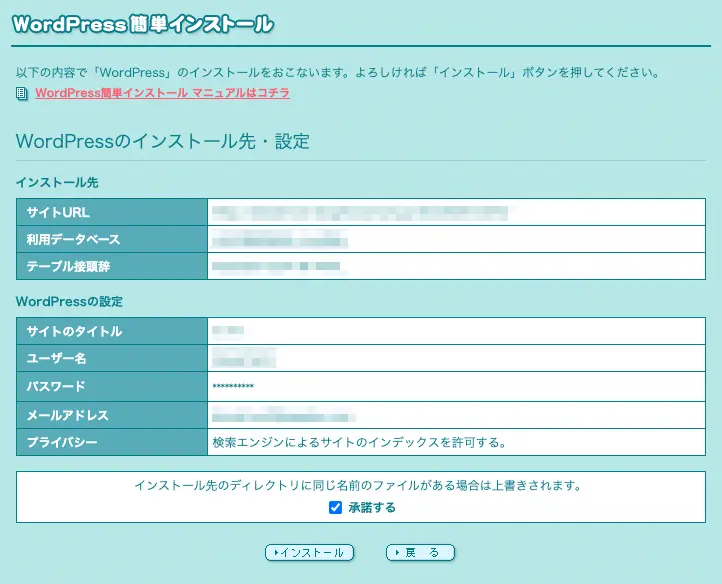Click the WordPressのインストール先・設定 heading
Image resolution: width=722 pixels, height=584 pixels.
[x=163, y=142]
